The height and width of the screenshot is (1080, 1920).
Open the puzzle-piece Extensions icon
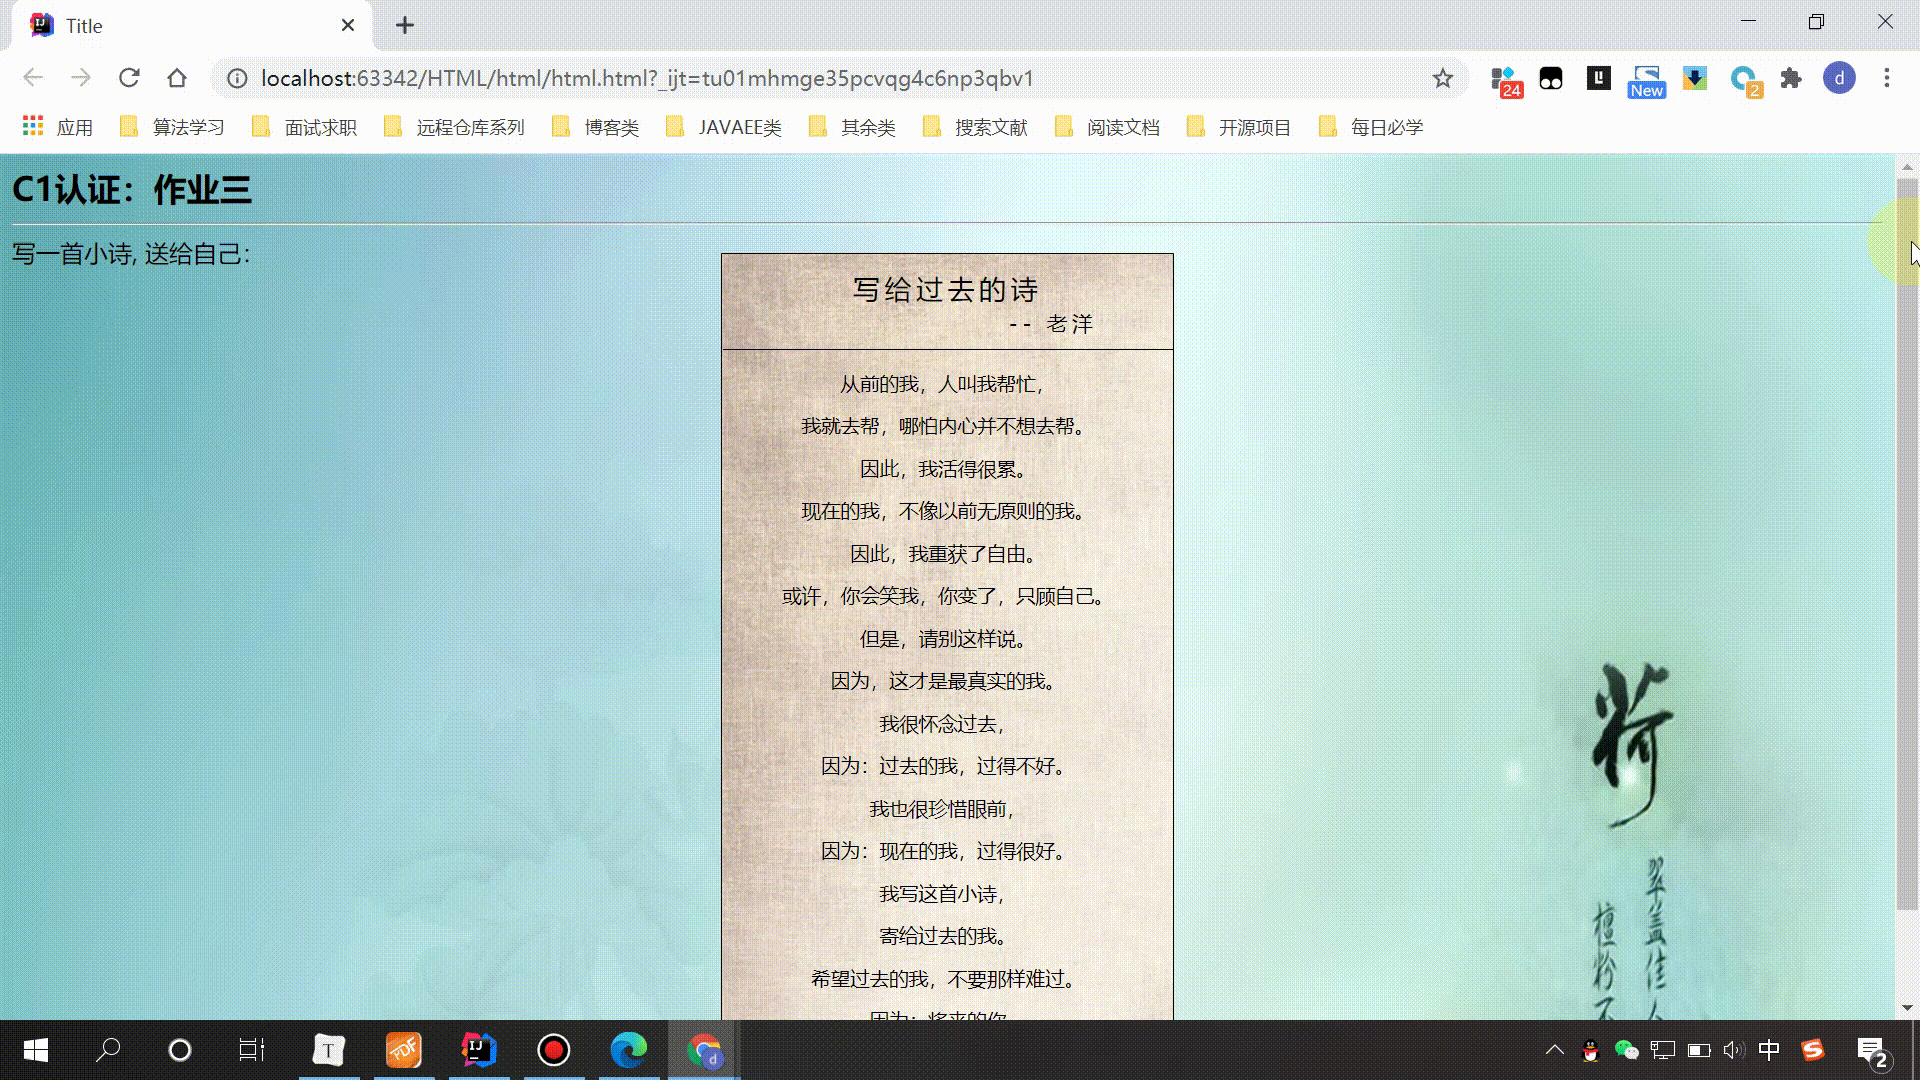coord(1791,78)
